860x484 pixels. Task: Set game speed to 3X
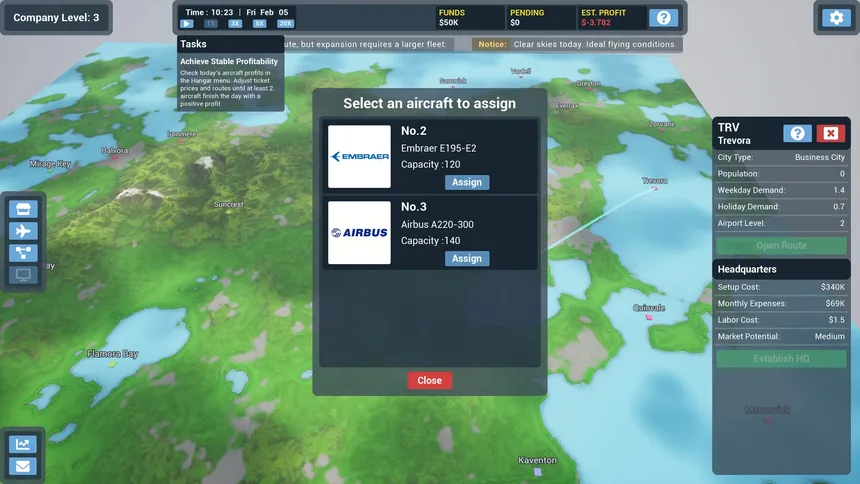(235, 24)
